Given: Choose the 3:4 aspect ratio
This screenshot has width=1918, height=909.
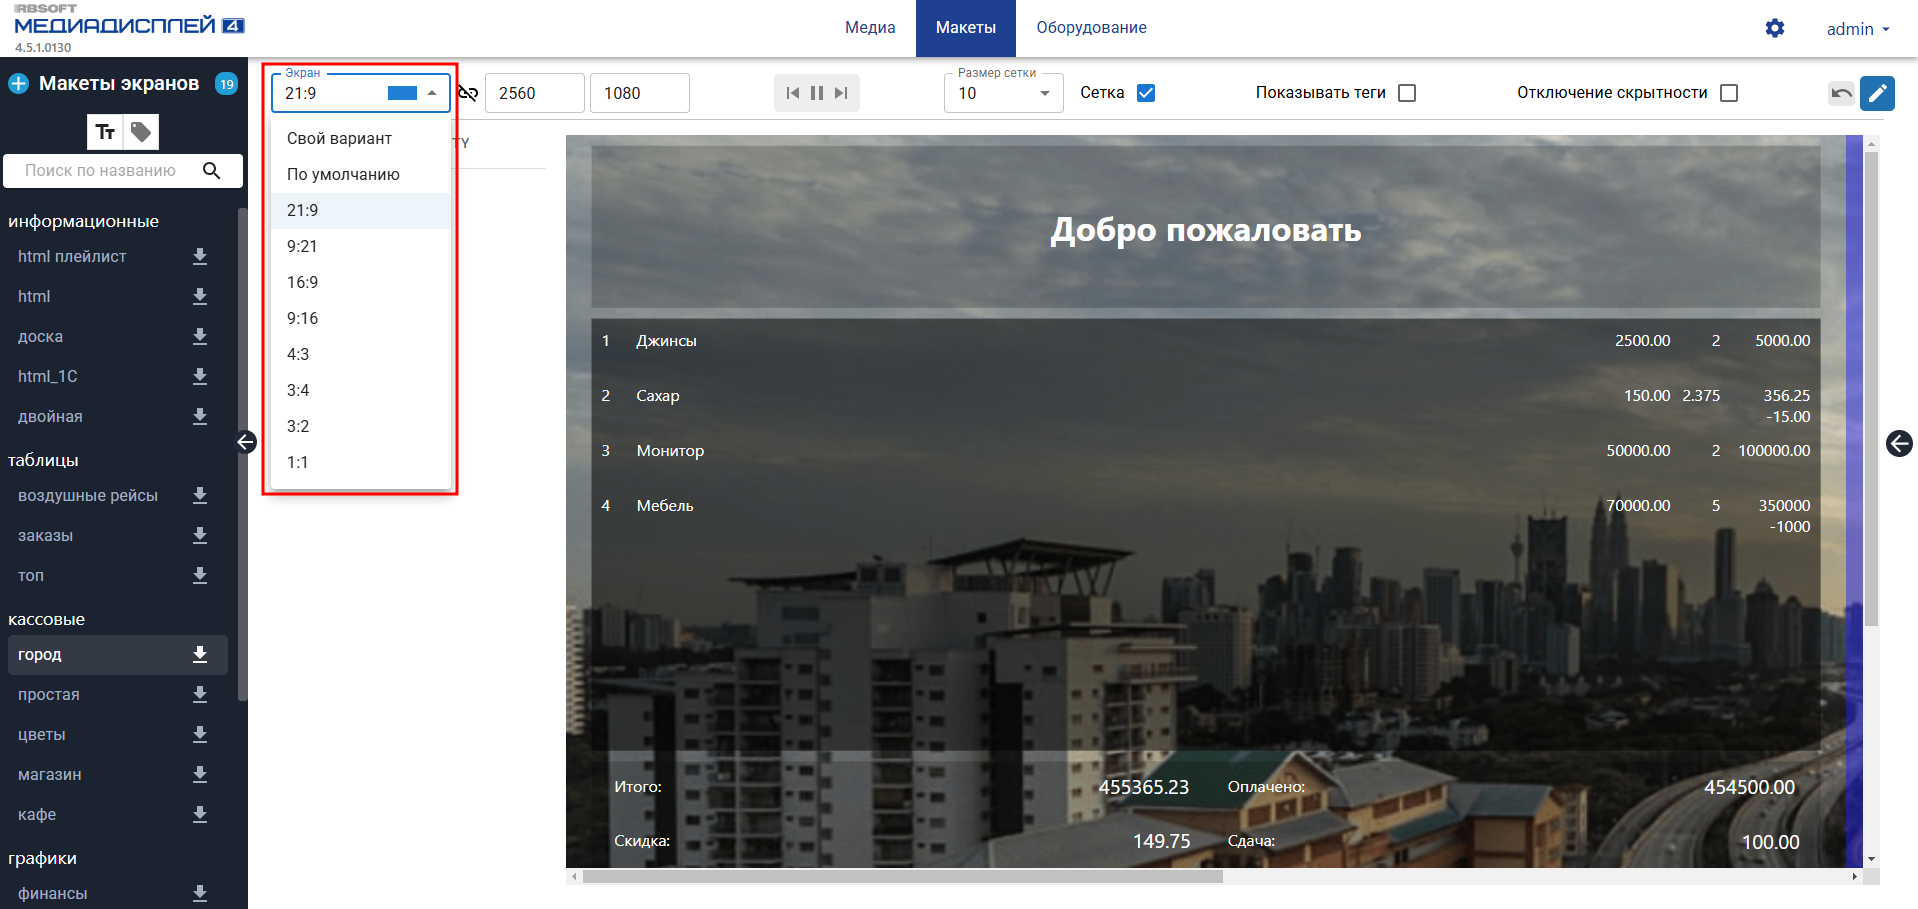Looking at the screenshot, I should point(361,390).
